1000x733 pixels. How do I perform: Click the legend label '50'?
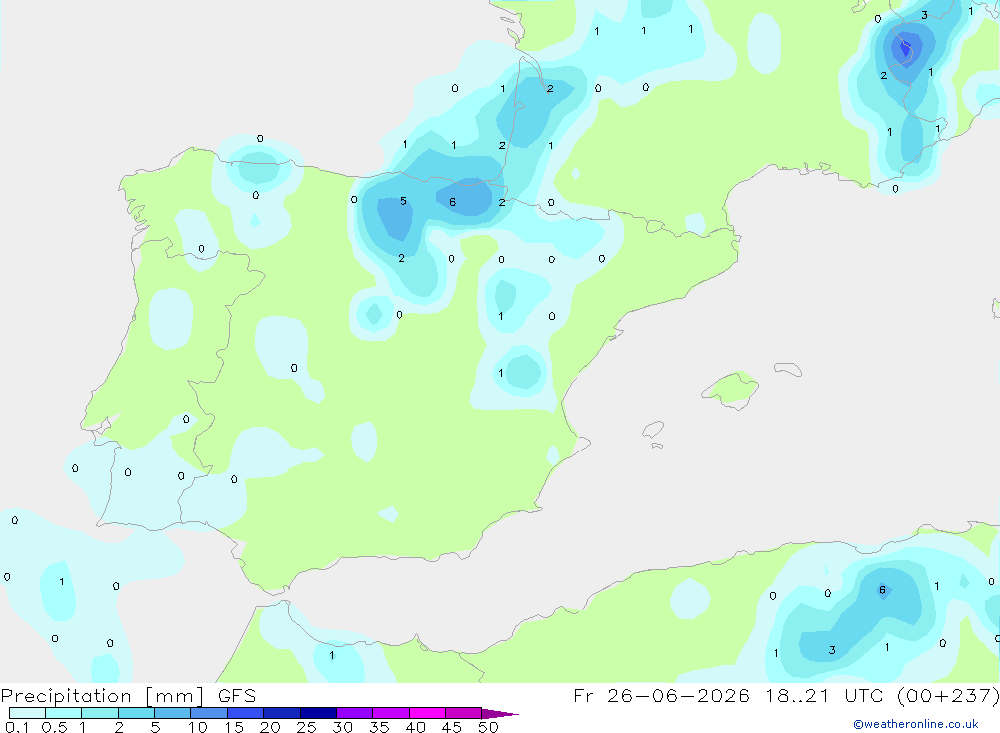point(488,727)
